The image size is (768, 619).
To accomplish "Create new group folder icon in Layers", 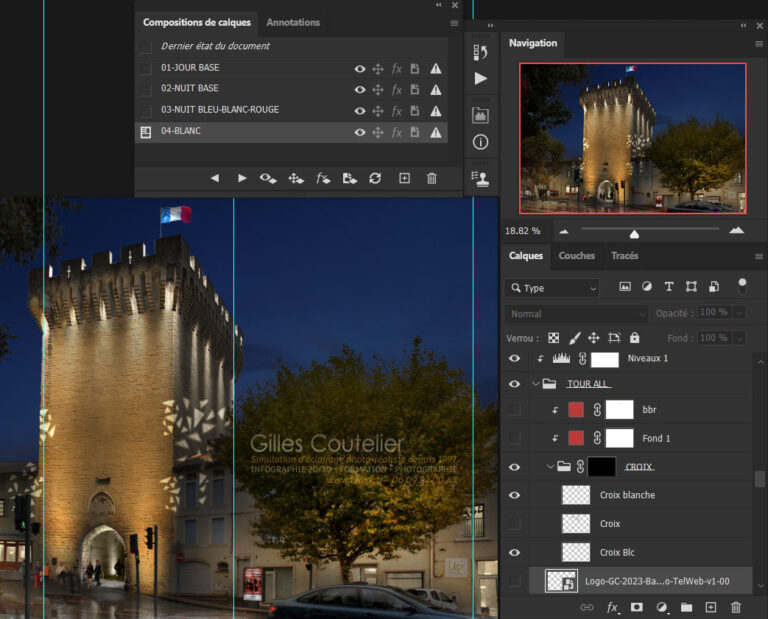I will click(686, 607).
